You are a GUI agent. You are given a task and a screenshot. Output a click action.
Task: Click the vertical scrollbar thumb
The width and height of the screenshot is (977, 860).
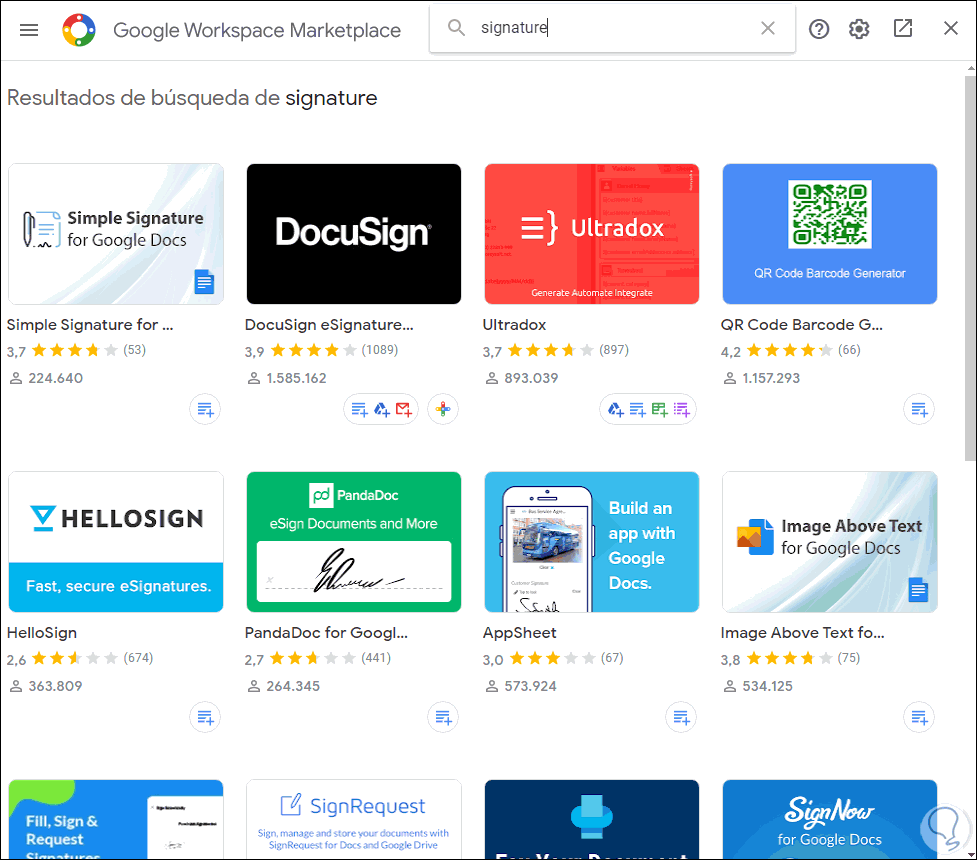970,268
